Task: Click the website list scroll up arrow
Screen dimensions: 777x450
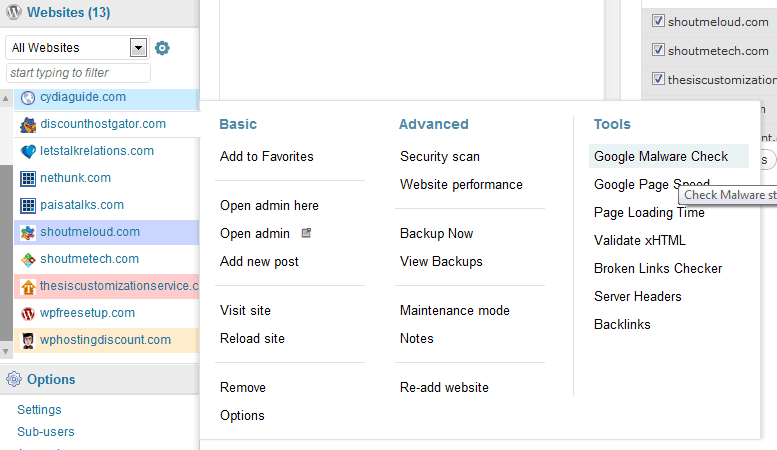Action: [x=5, y=98]
